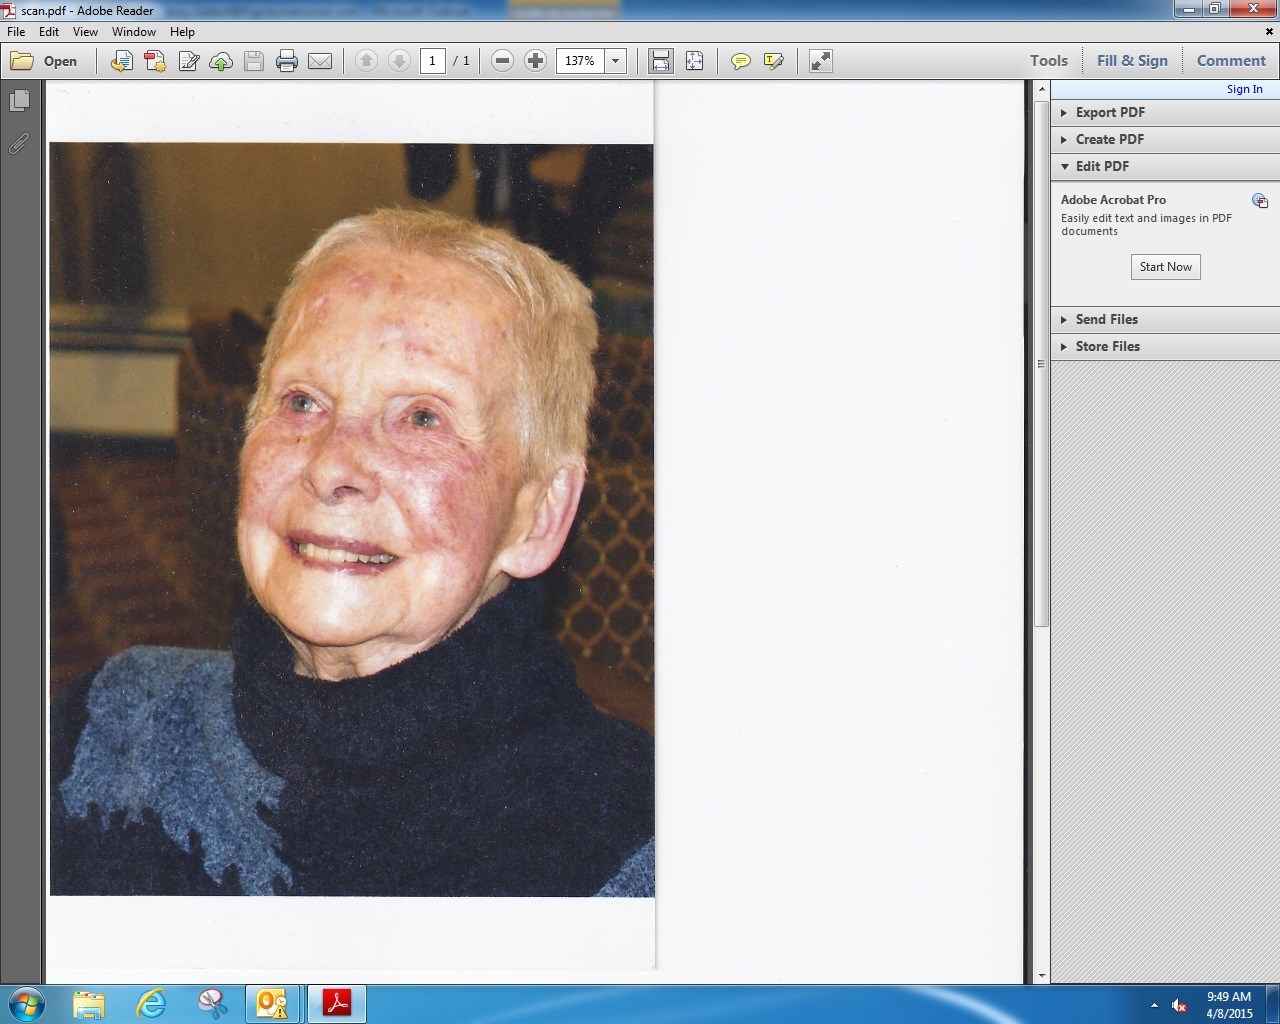Fit the page to window width
Screen dimensions: 1280x1024
[659, 61]
